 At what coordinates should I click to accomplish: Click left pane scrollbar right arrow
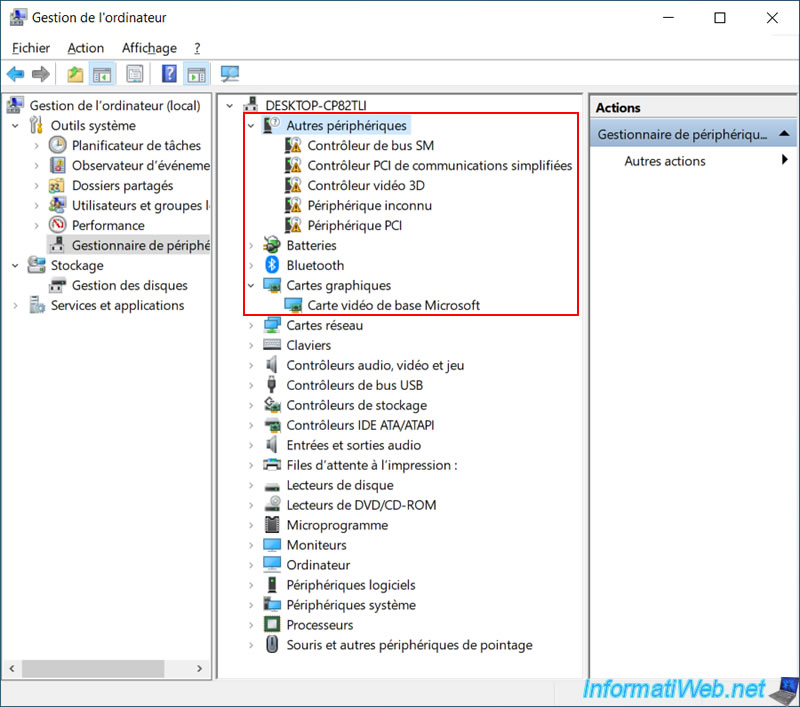199,668
